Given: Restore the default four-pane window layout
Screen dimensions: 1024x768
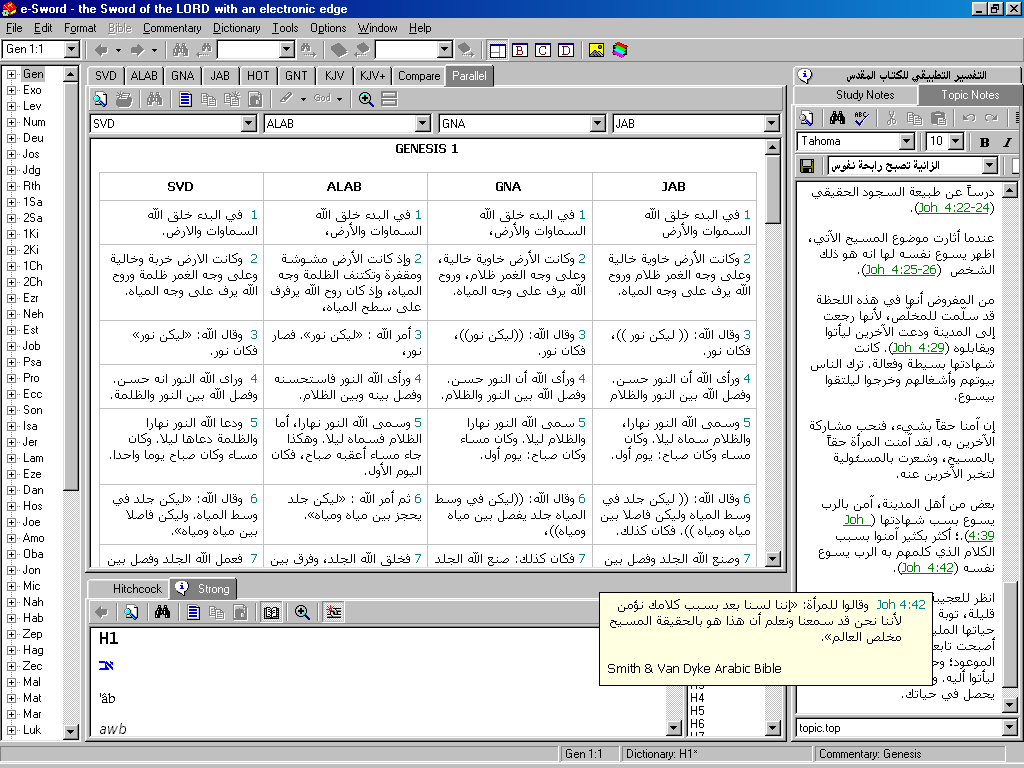Looking at the screenshot, I should (497, 50).
